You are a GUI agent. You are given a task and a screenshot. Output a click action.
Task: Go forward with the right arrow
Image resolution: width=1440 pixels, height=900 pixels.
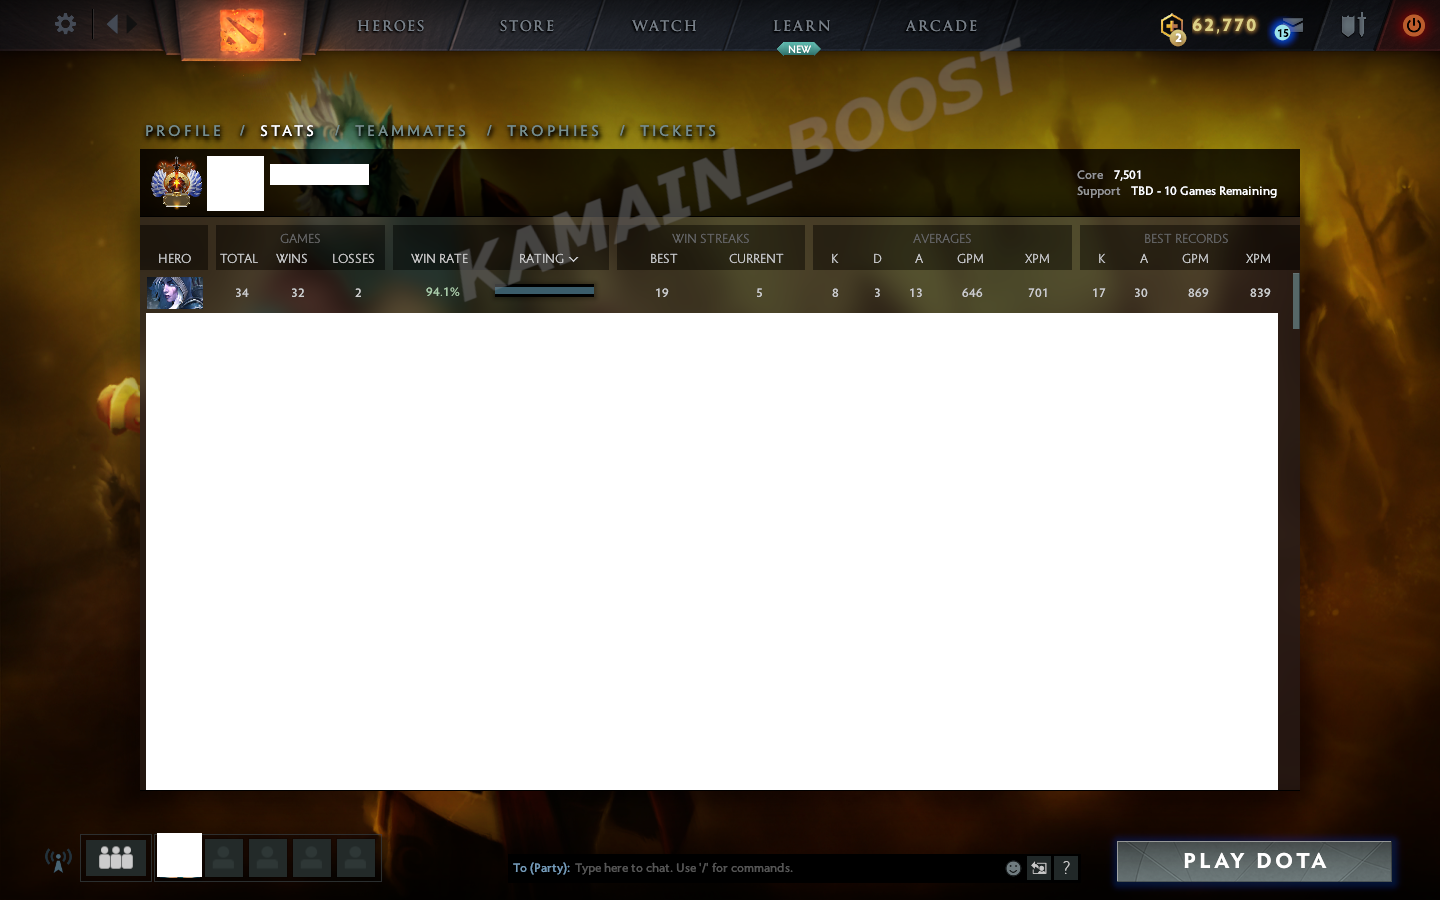tap(132, 24)
